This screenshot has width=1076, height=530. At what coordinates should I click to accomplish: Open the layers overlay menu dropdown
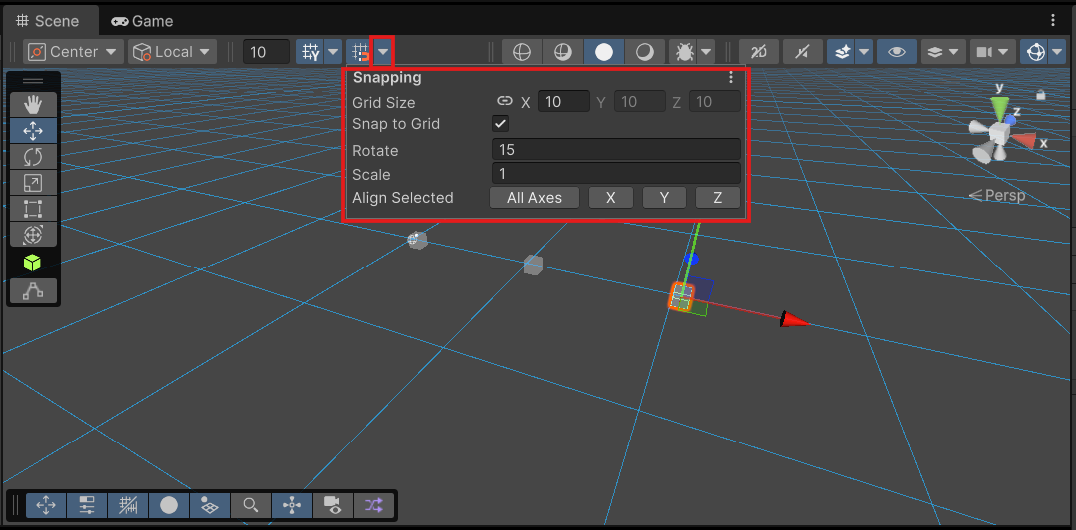coord(944,52)
